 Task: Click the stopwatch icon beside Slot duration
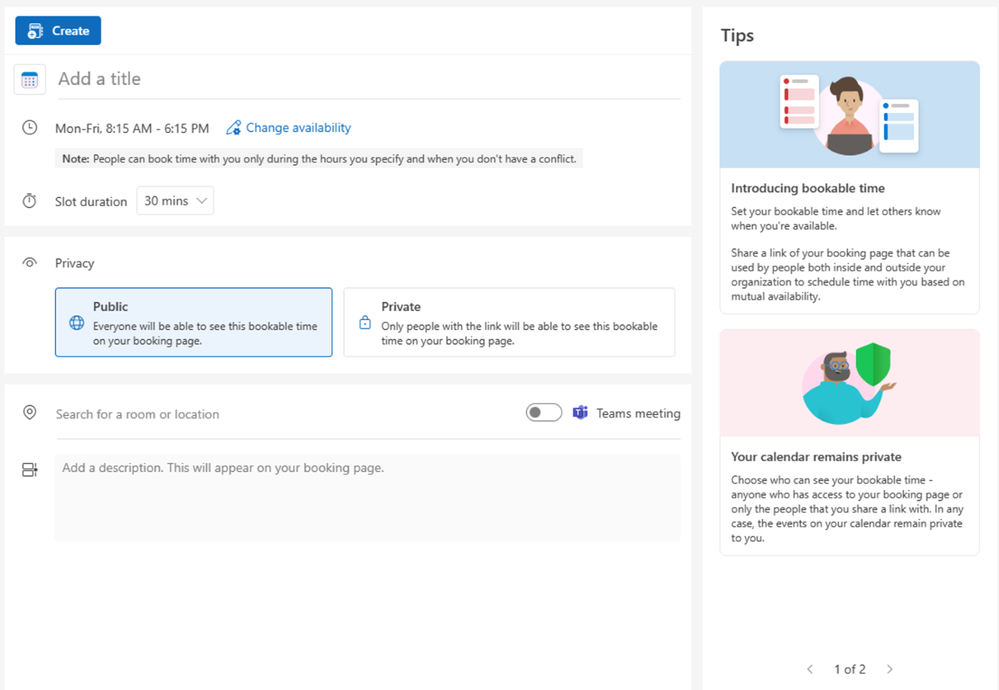point(29,201)
